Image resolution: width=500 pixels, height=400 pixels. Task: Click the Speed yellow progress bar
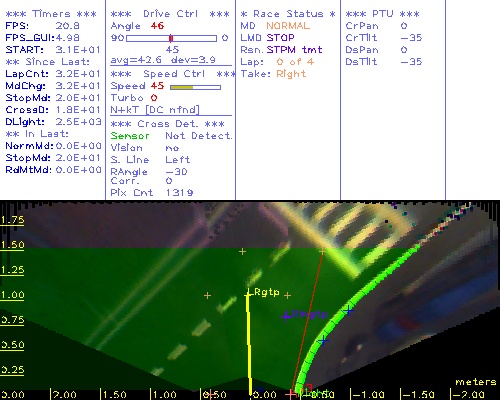(x=195, y=87)
